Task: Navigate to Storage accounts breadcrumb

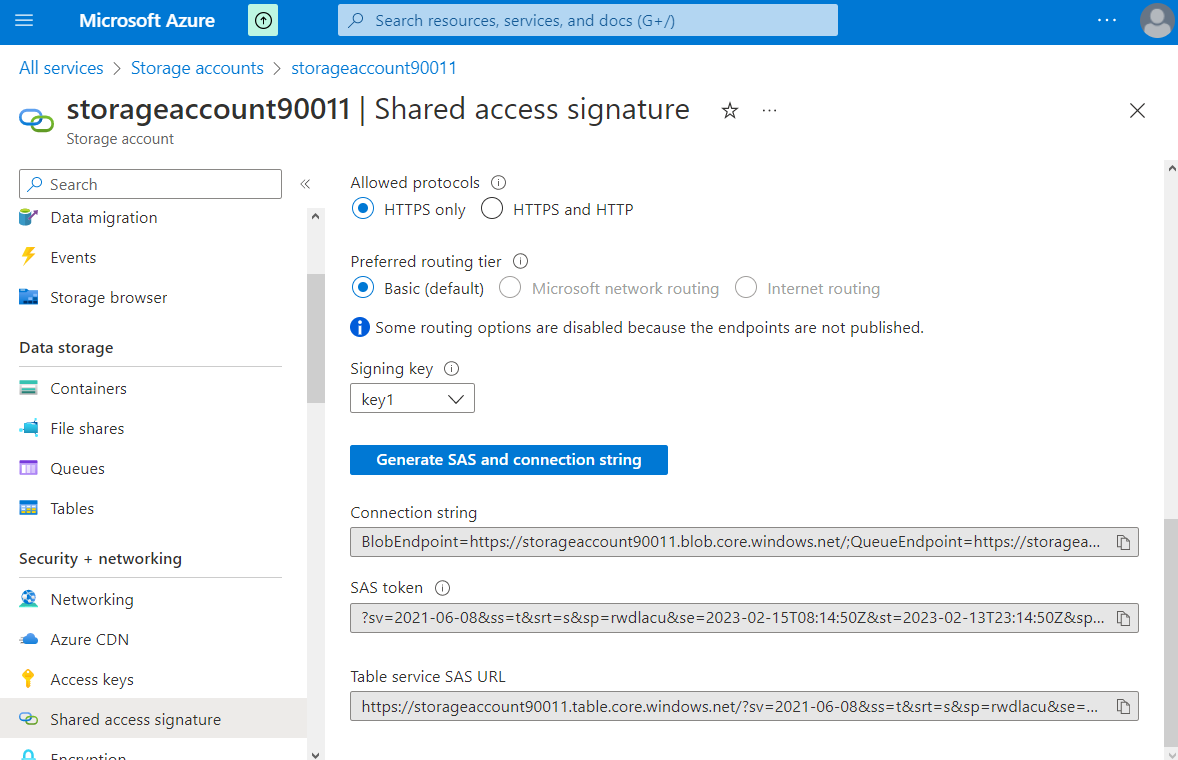Action: tap(197, 68)
